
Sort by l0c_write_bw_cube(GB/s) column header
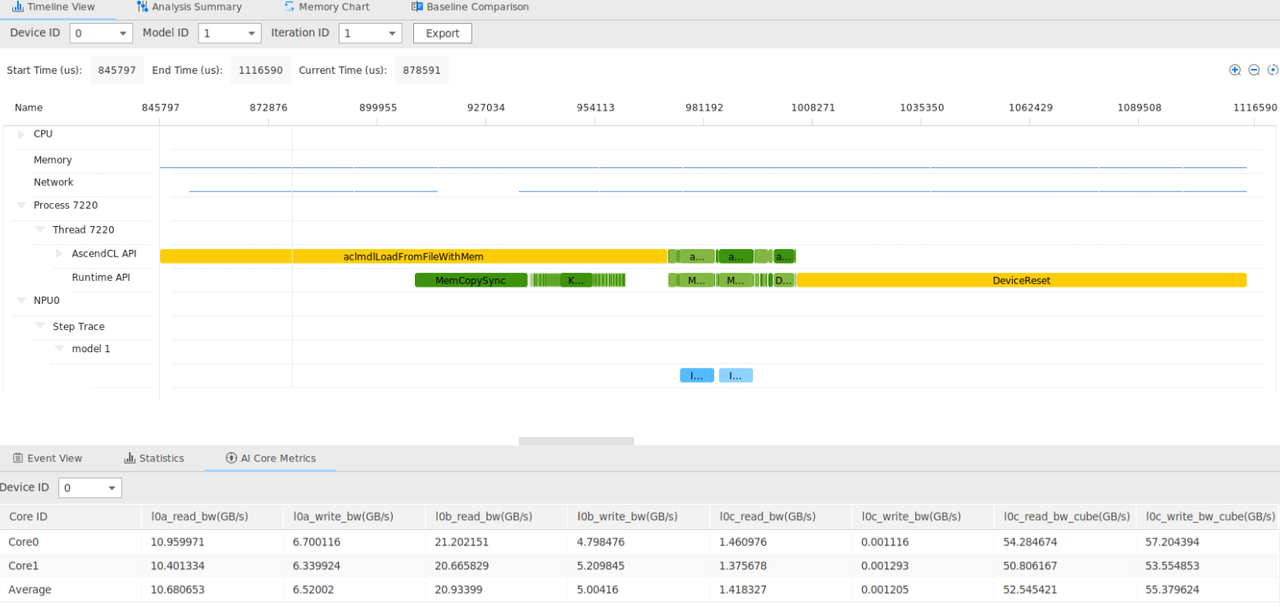1210,517
